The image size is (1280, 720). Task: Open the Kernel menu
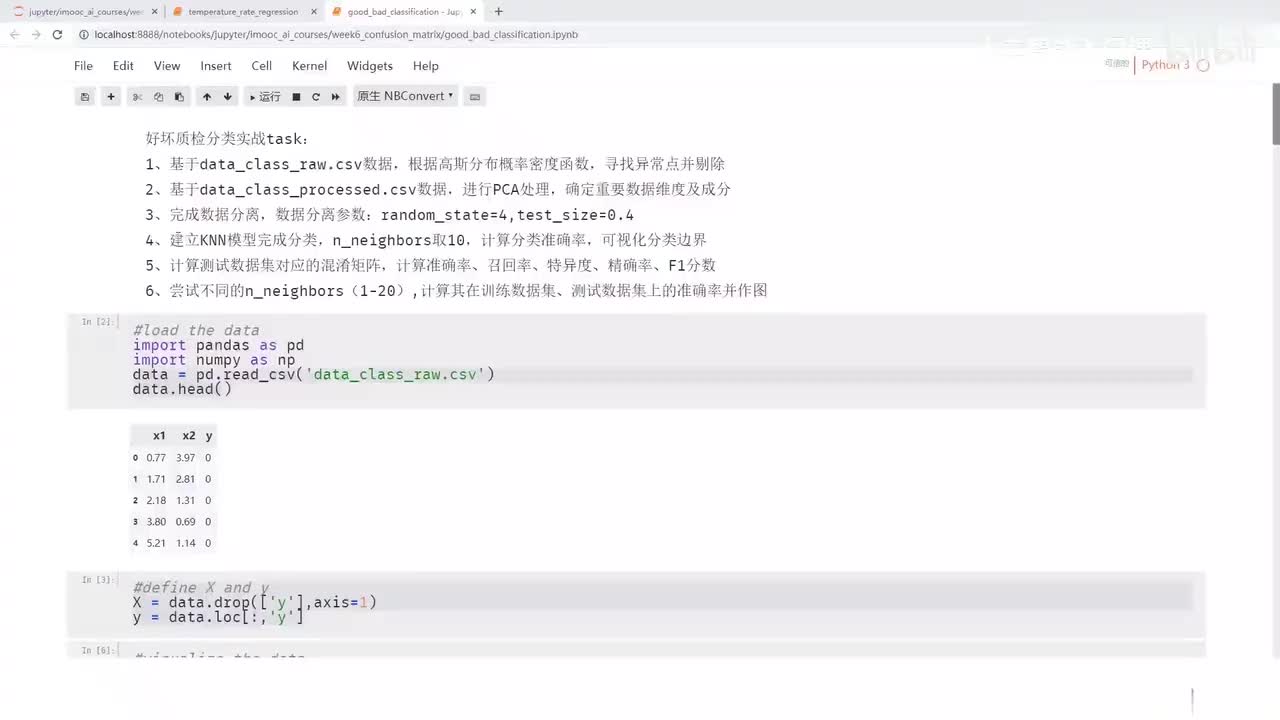click(x=310, y=66)
